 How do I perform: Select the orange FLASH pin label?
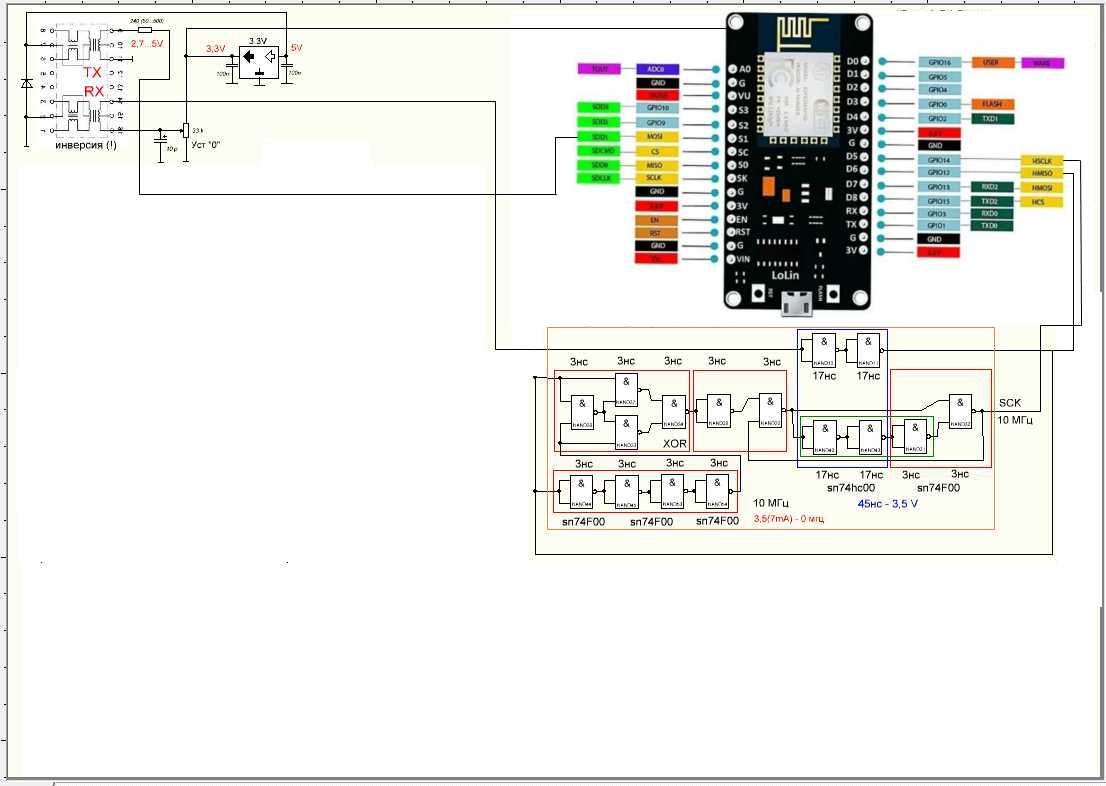click(x=992, y=104)
